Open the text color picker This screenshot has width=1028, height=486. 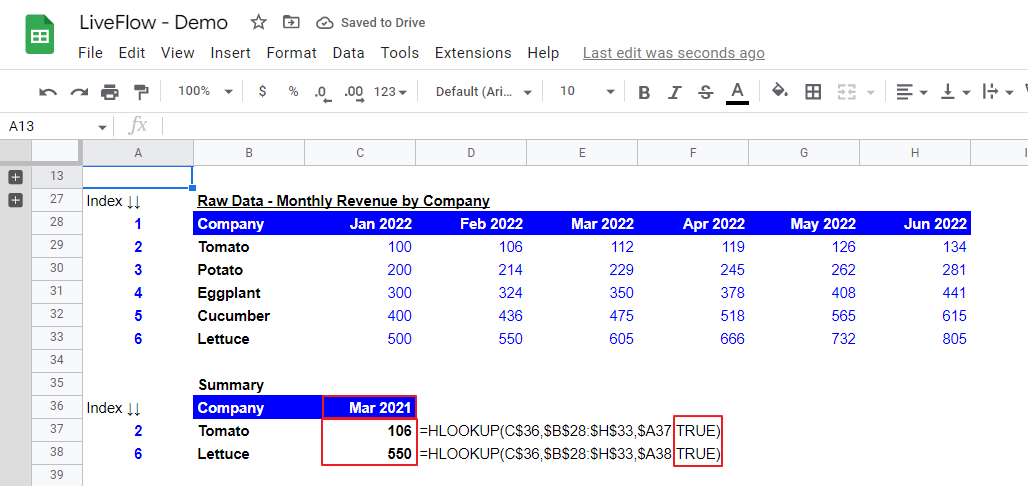pyautogui.click(x=738, y=92)
